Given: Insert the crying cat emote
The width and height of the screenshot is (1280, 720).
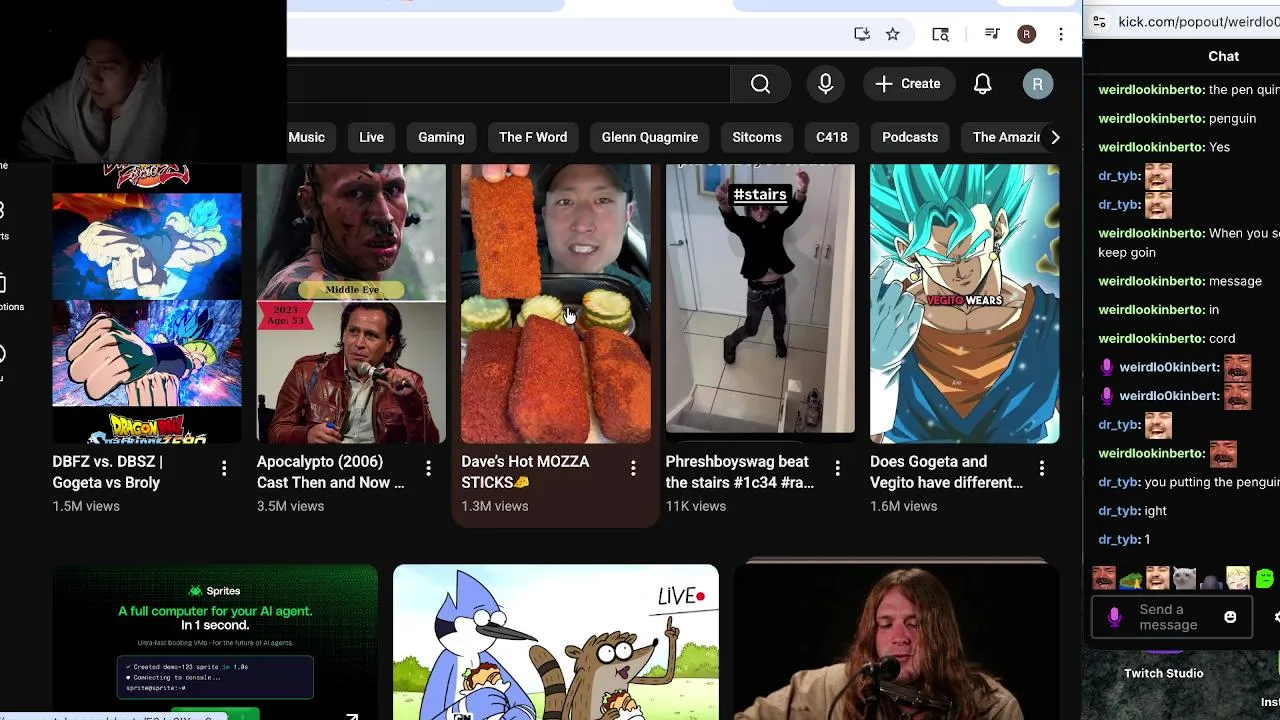Looking at the screenshot, I should (1184, 578).
